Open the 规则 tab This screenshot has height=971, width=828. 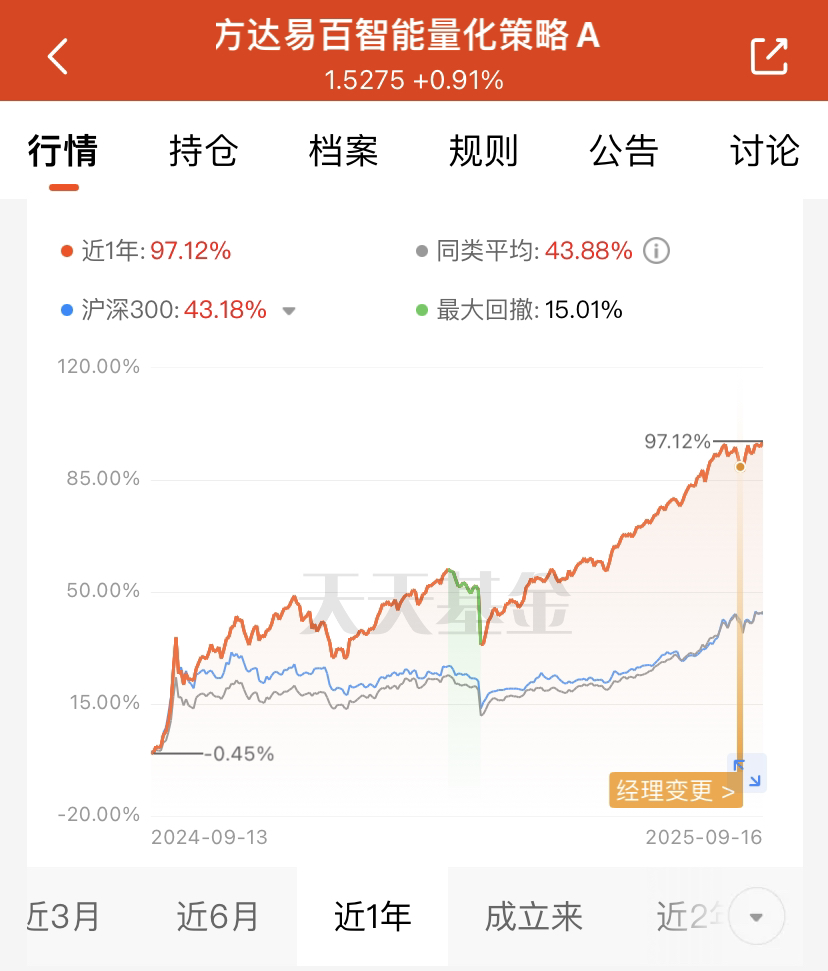[x=484, y=150]
